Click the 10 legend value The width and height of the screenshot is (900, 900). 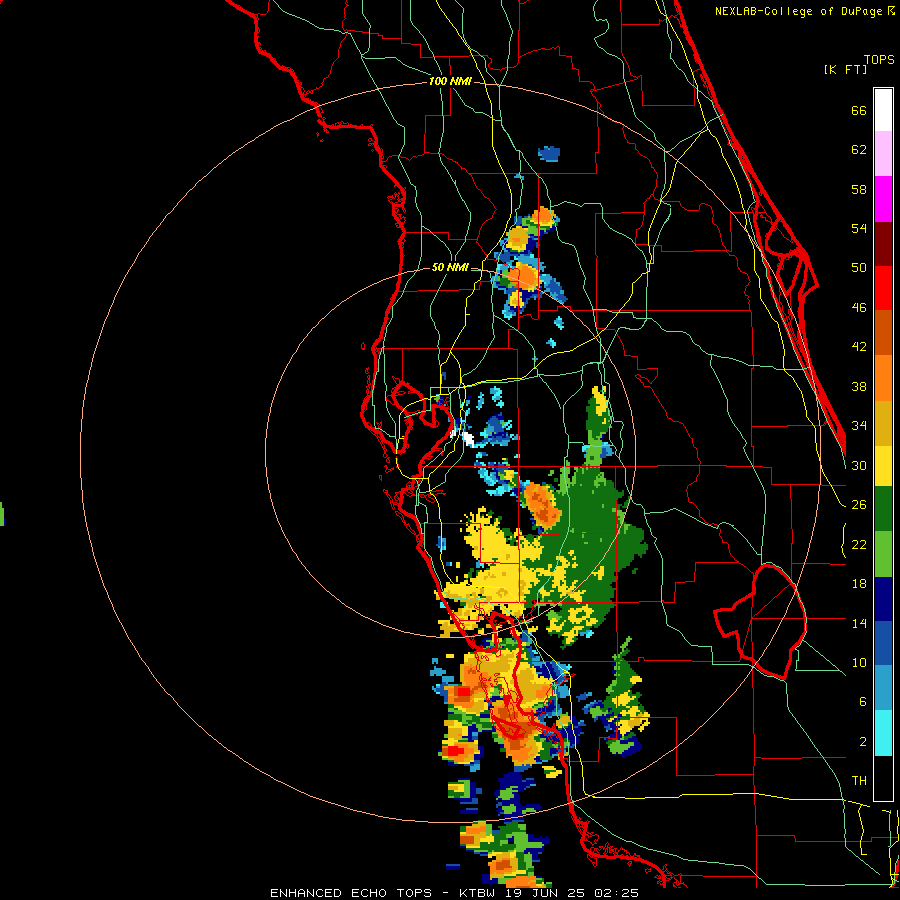click(859, 663)
